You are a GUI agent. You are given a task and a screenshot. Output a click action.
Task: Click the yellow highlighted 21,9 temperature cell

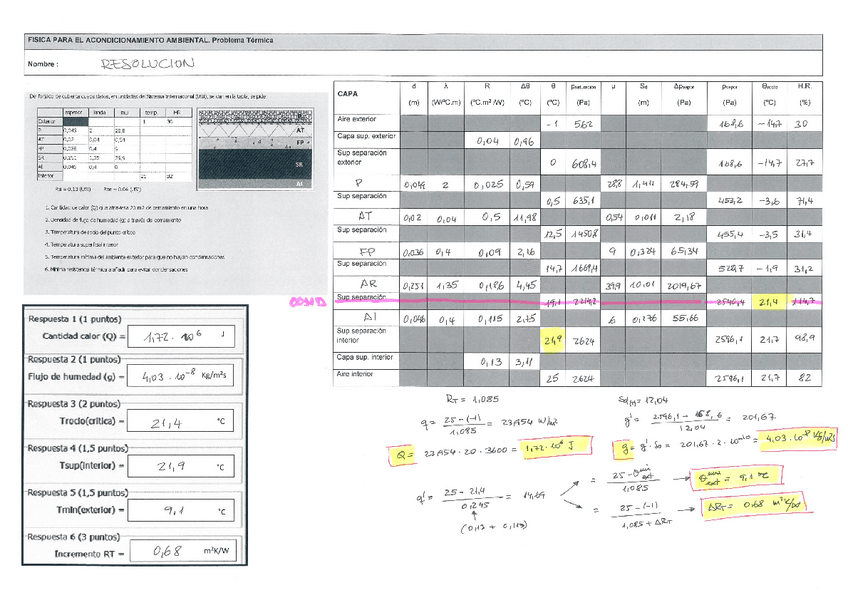554,340
